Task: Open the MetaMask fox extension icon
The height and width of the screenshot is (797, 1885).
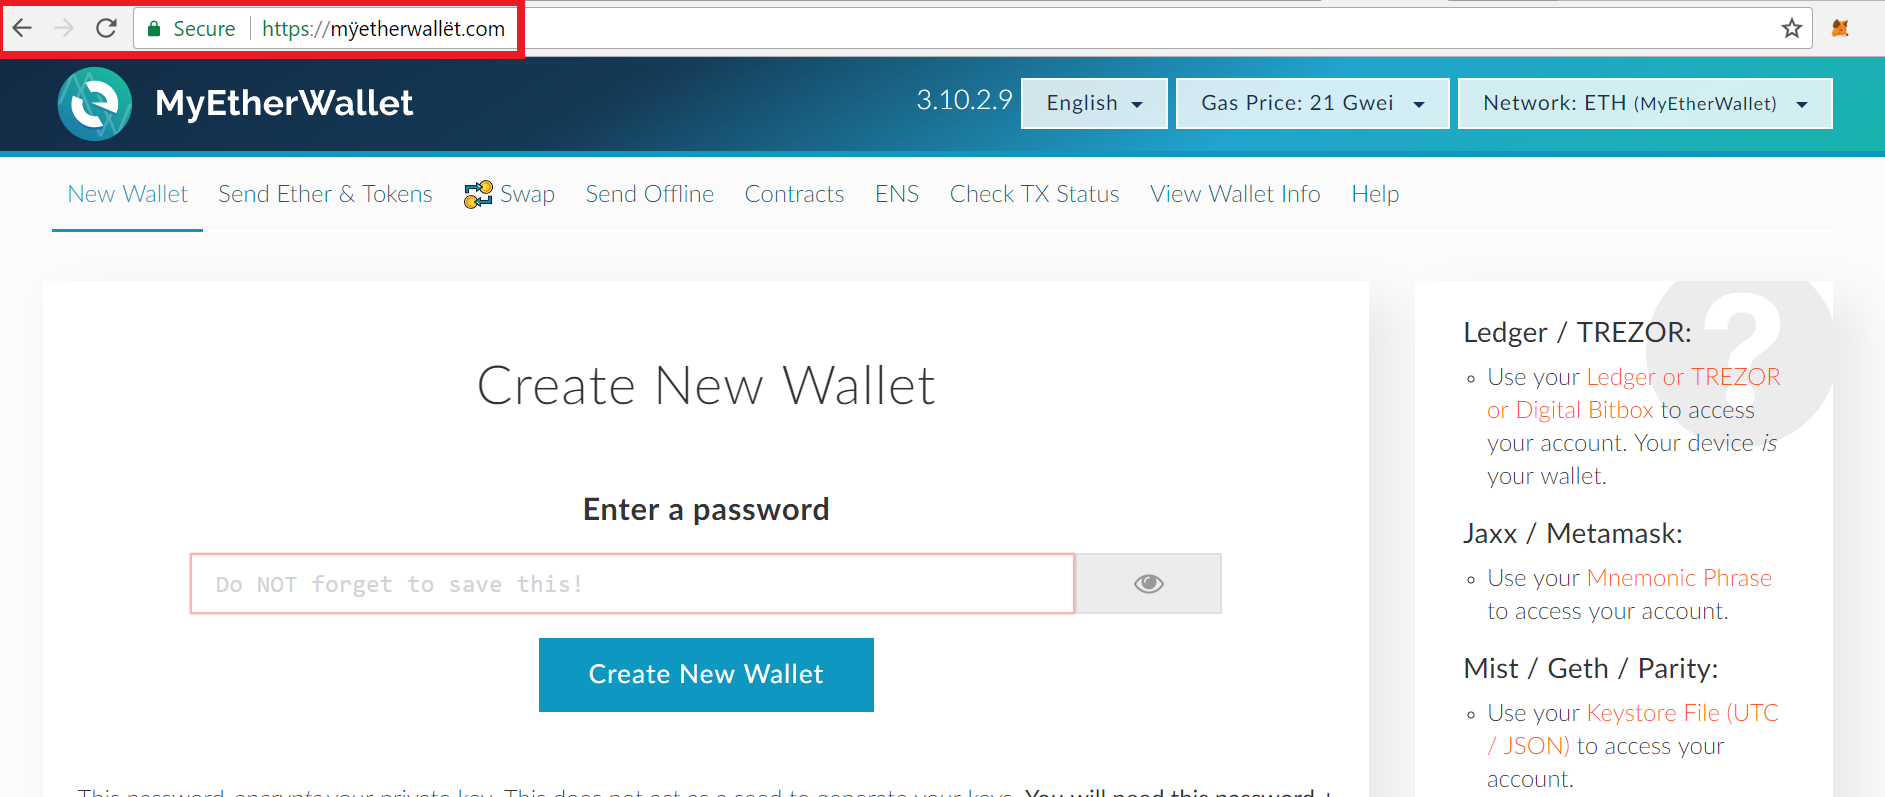Action: click(1840, 28)
